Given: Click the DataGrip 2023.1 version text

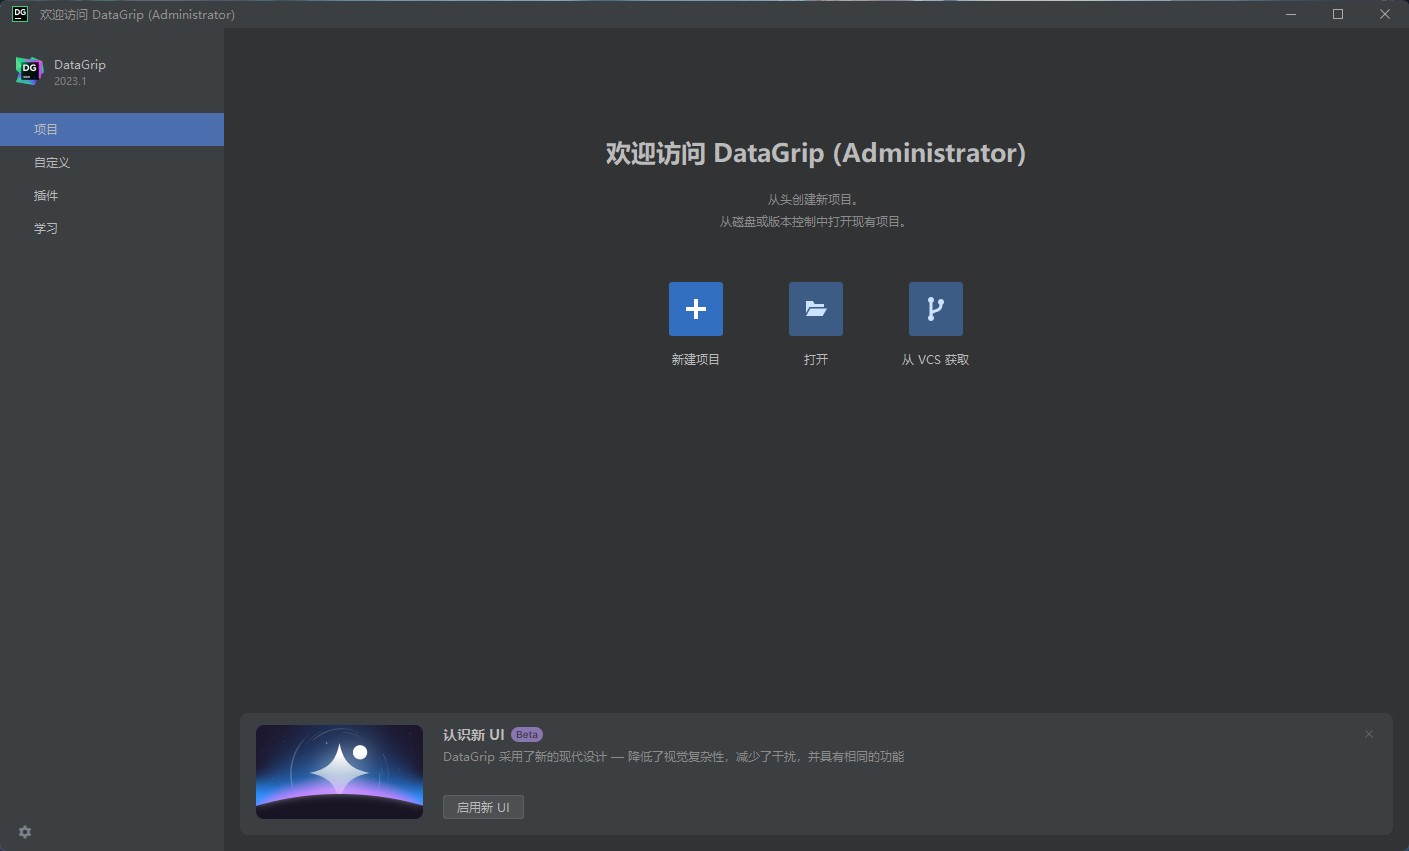Looking at the screenshot, I should 70,81.
